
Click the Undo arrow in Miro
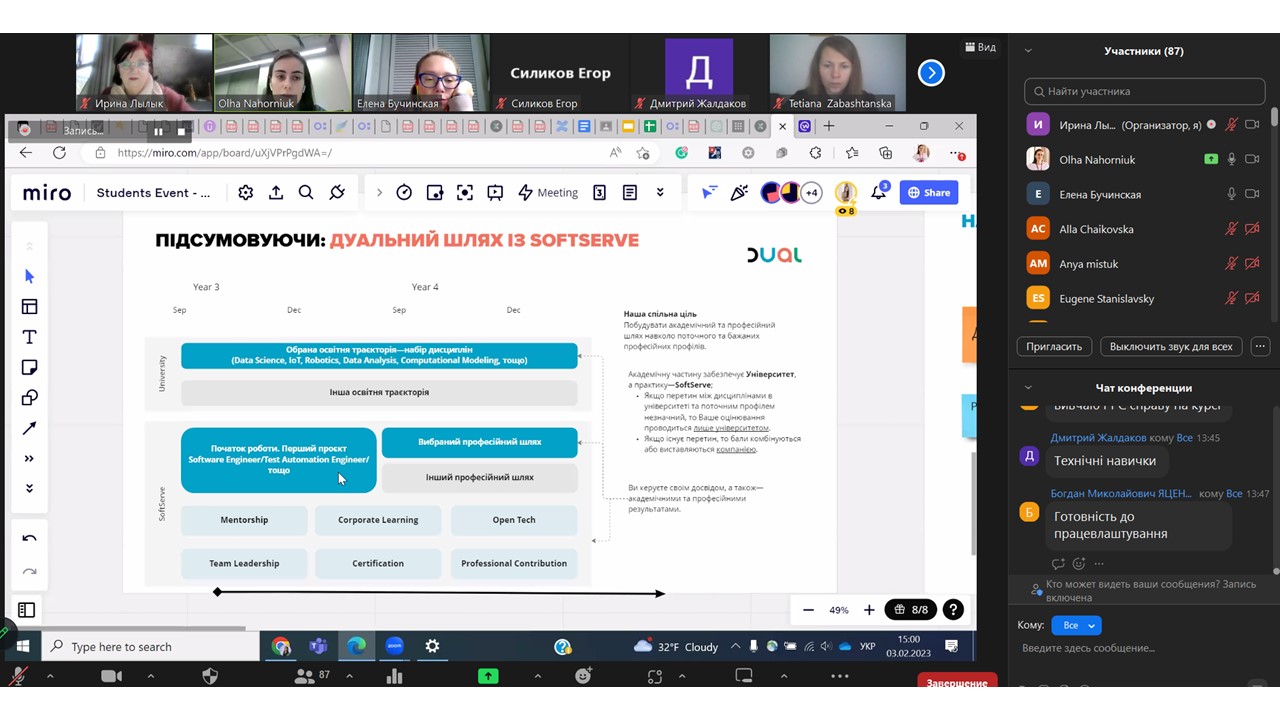pos(29,539)
